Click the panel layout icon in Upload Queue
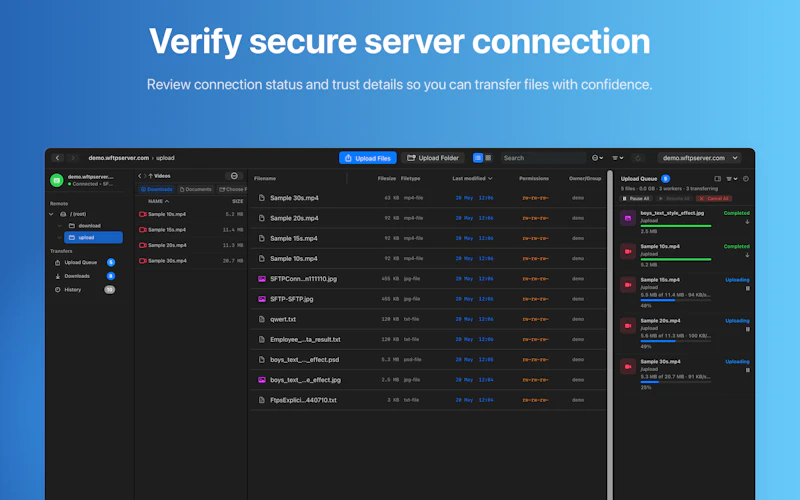Viewport: 800px width, 500px height. pos(717,179)
